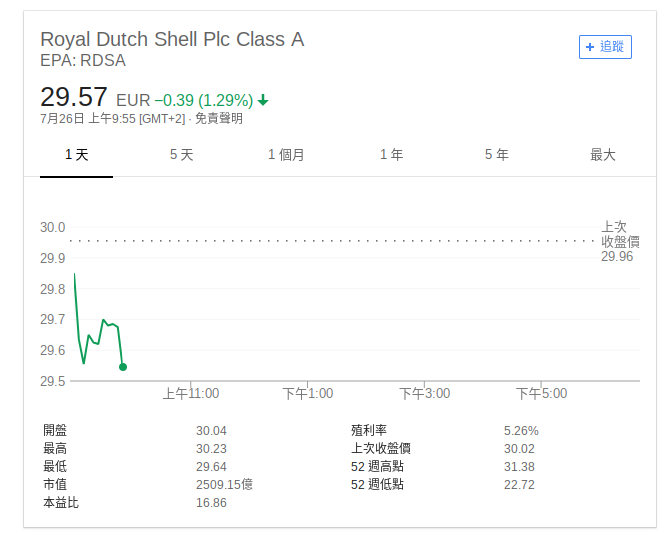Click the EPA: RDSA ticker text

point(83,61)
